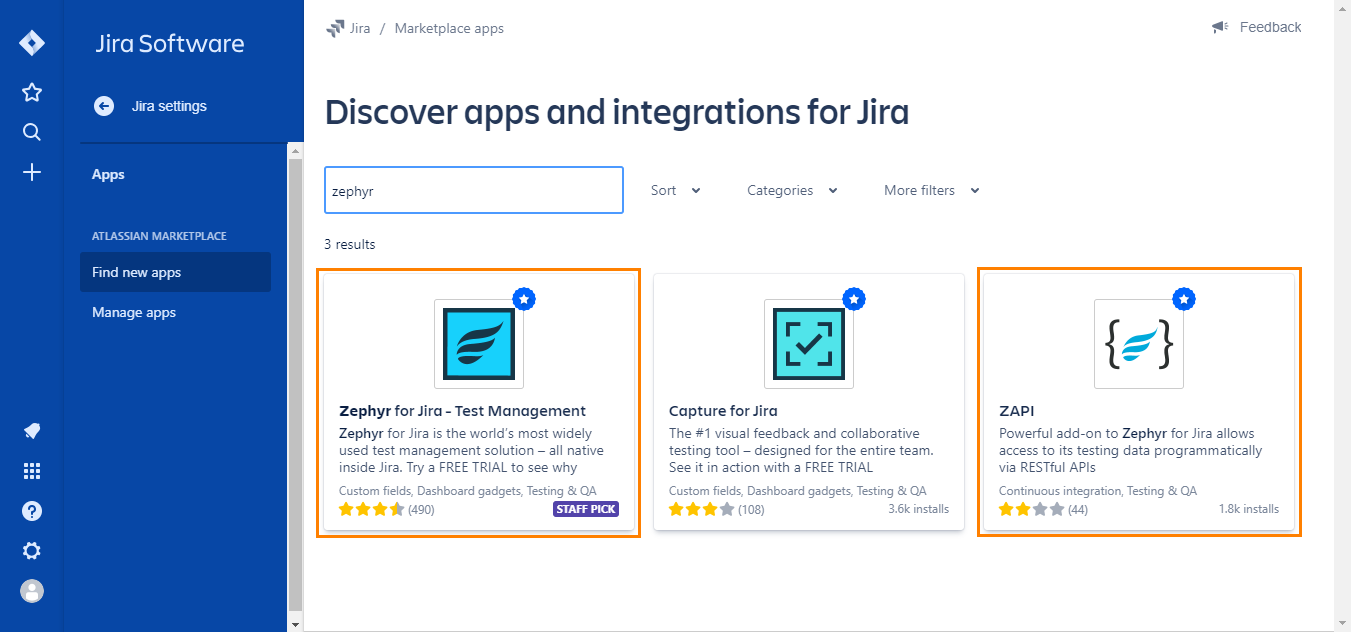Go back via Jira settings arrow
The width and height of the screenshot is (1351, 632).
pos(104,106)
